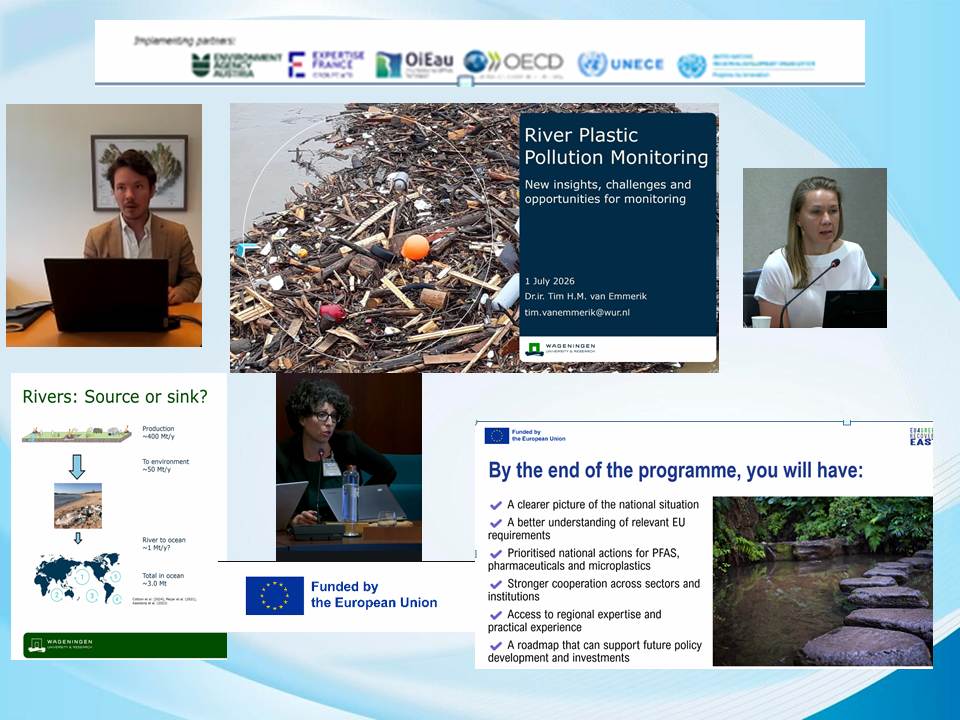Image resolution: width=960 pixels, height=720 pixels.
Task: Click the subtitle "New insights, challenges and opportunities"
Action: point(608,192)
